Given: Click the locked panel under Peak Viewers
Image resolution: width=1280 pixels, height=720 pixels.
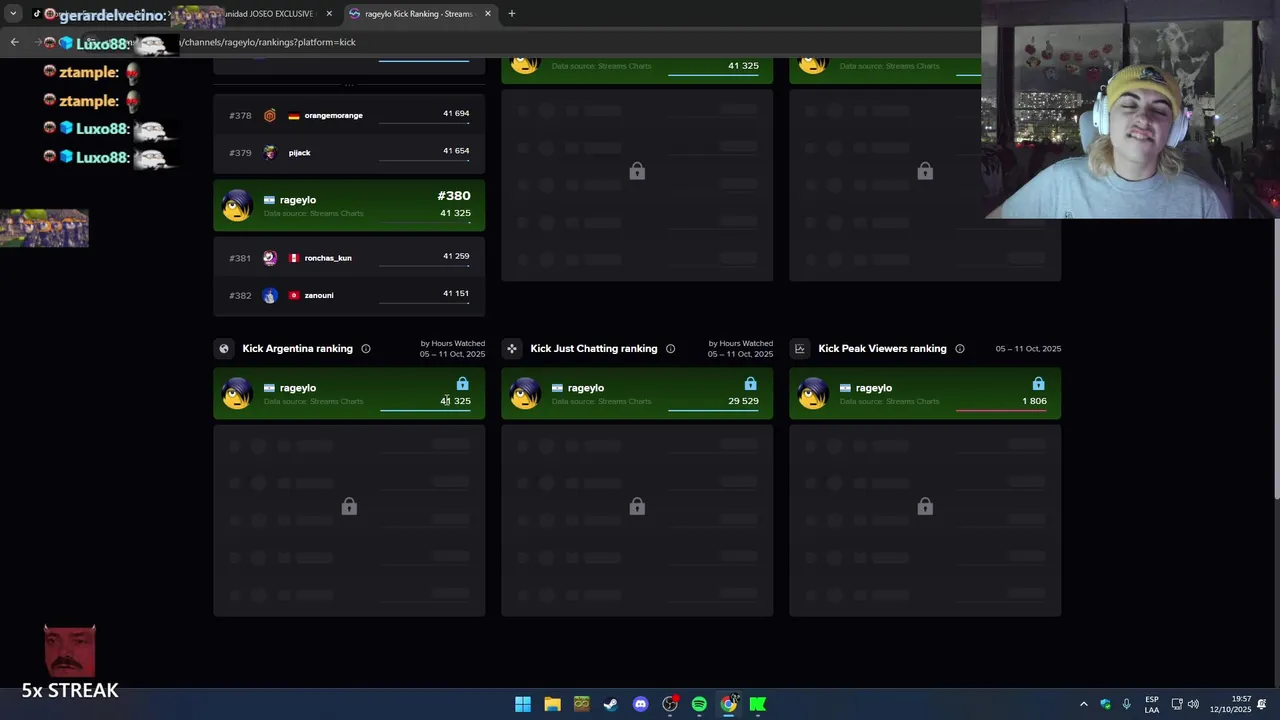Looking at the screenshot, I should (925, 520).
